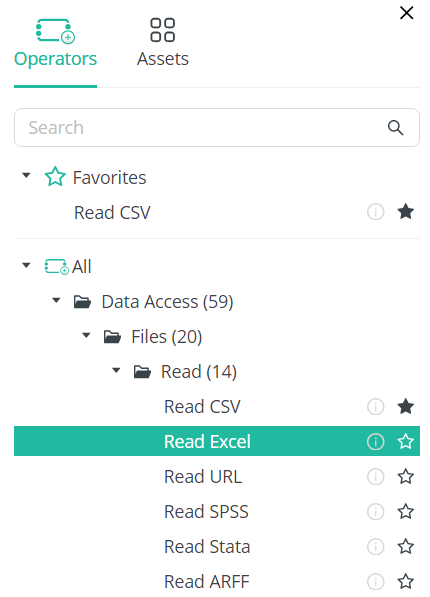Unfavorite Read CSV in Read folder

tap(405, 407)
